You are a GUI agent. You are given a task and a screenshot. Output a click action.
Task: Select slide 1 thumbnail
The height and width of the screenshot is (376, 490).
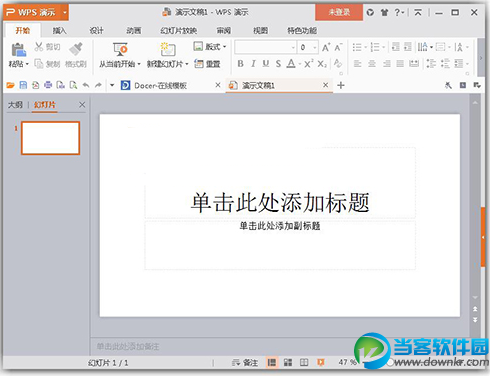point(50,138)
